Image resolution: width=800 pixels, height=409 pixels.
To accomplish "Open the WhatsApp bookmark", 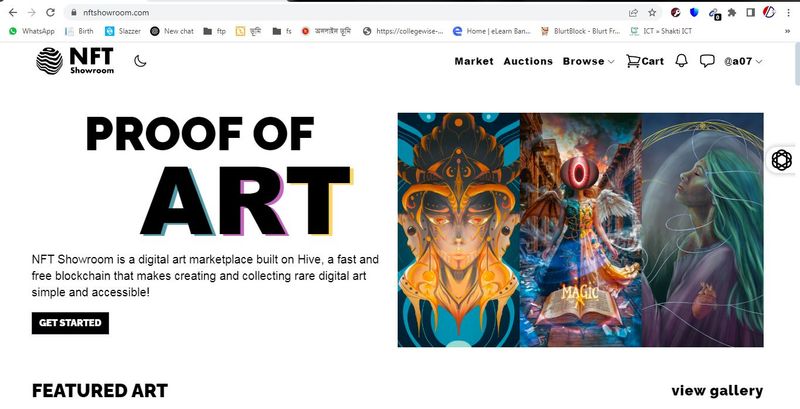I will point(32,31).
